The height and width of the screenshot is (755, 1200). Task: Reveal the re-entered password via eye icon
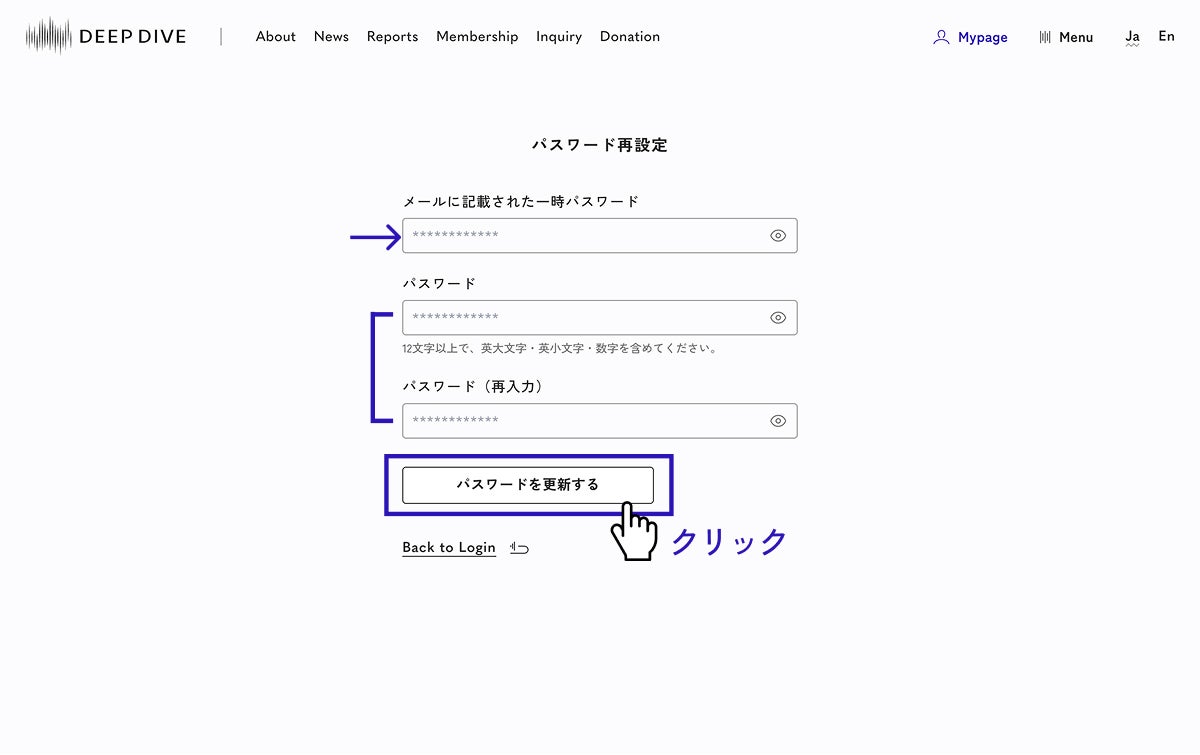pos(778,421)
